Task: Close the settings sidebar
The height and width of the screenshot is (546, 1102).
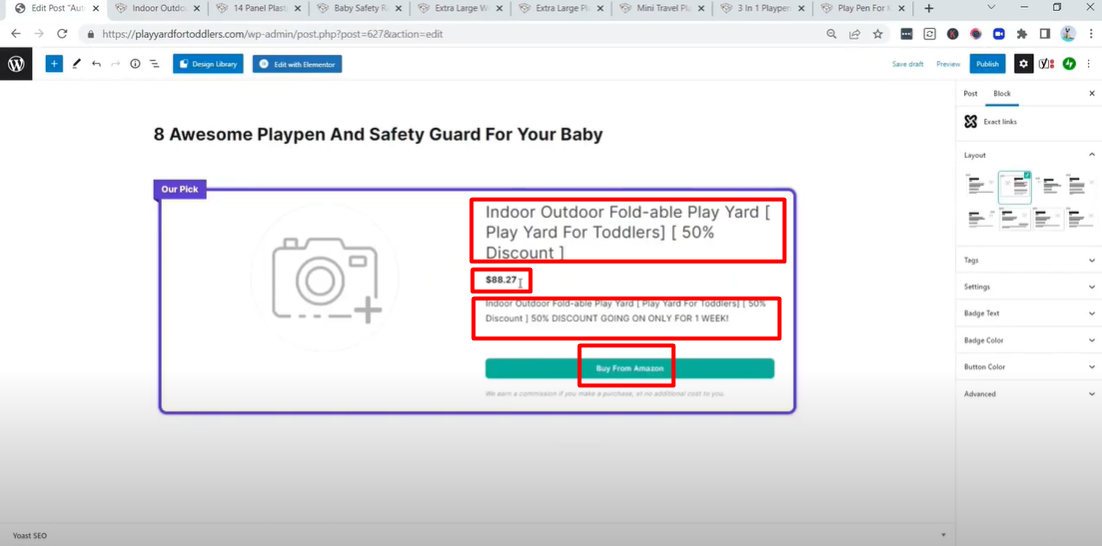Action: coord(1091,93)
